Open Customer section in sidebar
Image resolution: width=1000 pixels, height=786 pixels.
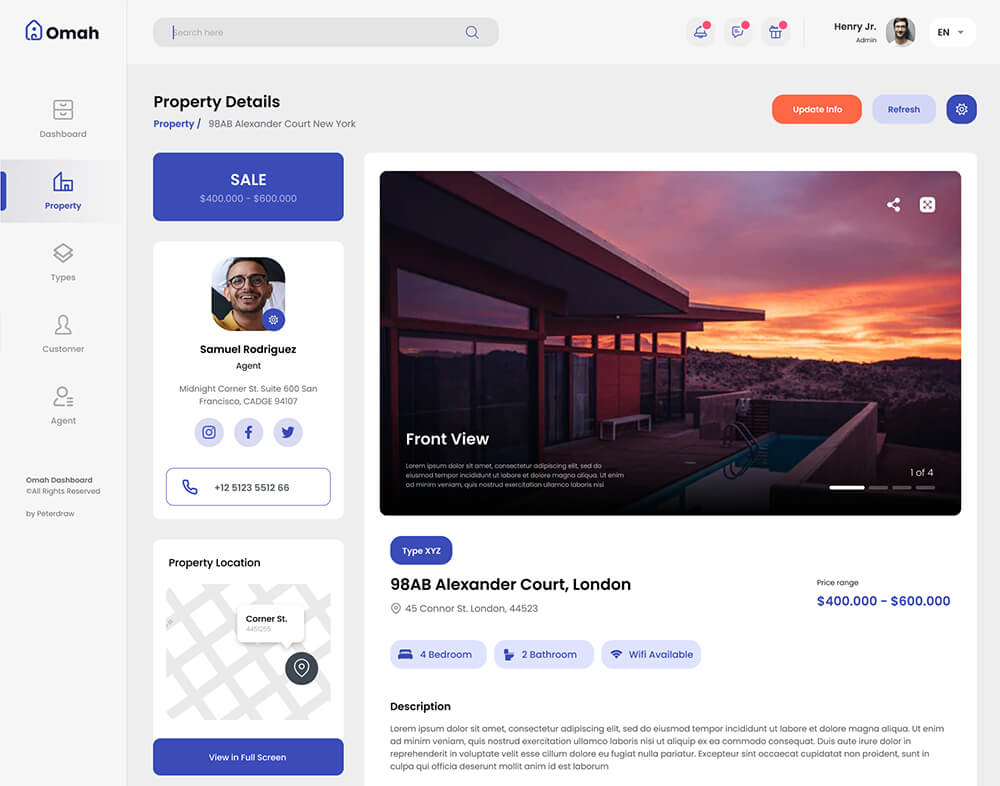pos(63,334)
